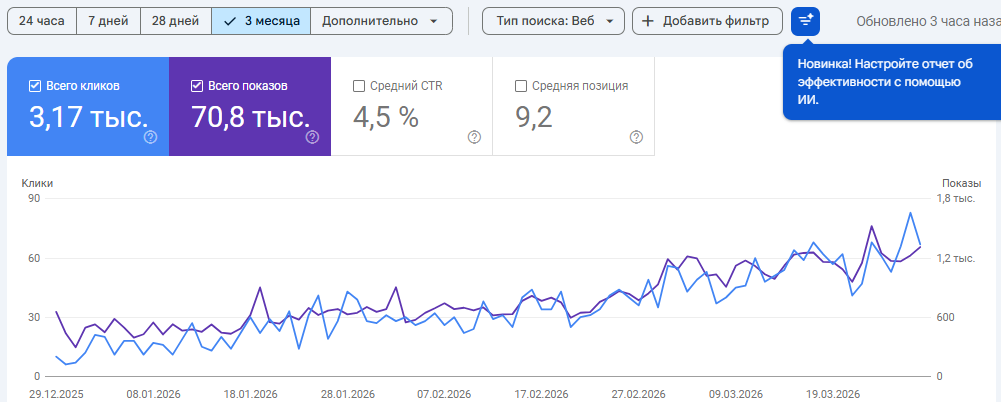Select the 28 дней date range

click(x=175, y=20)
